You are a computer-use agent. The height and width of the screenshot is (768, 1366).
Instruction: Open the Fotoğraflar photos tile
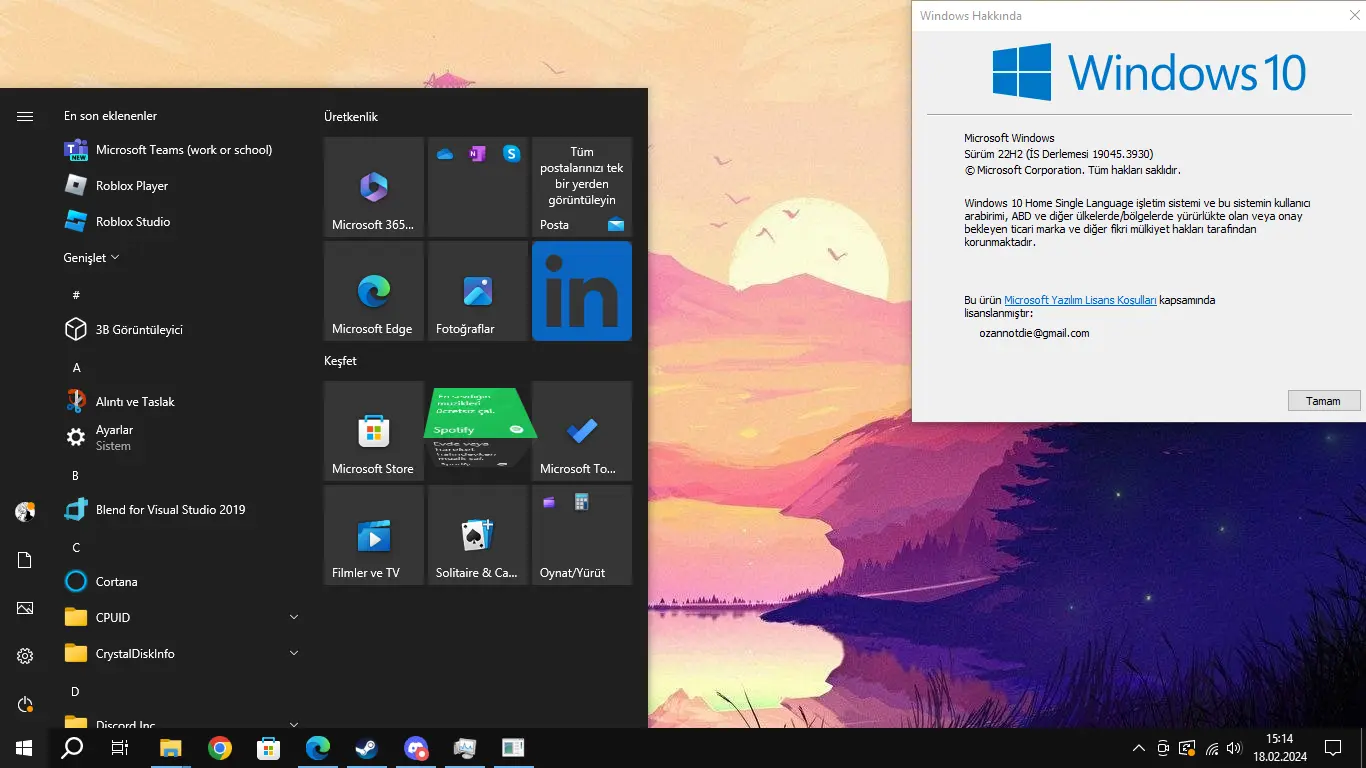[x=478, y=291]
